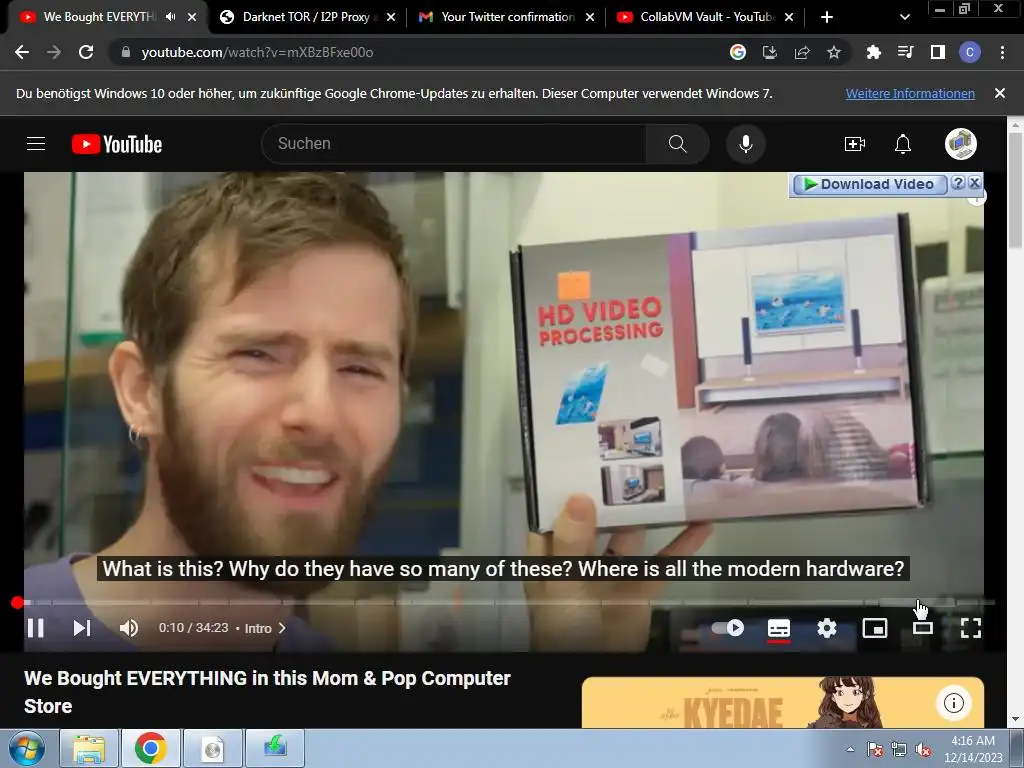The height and width of the screenshot is (768, 1024).
Task: Switch to theater mode
Action: [923, 628]
